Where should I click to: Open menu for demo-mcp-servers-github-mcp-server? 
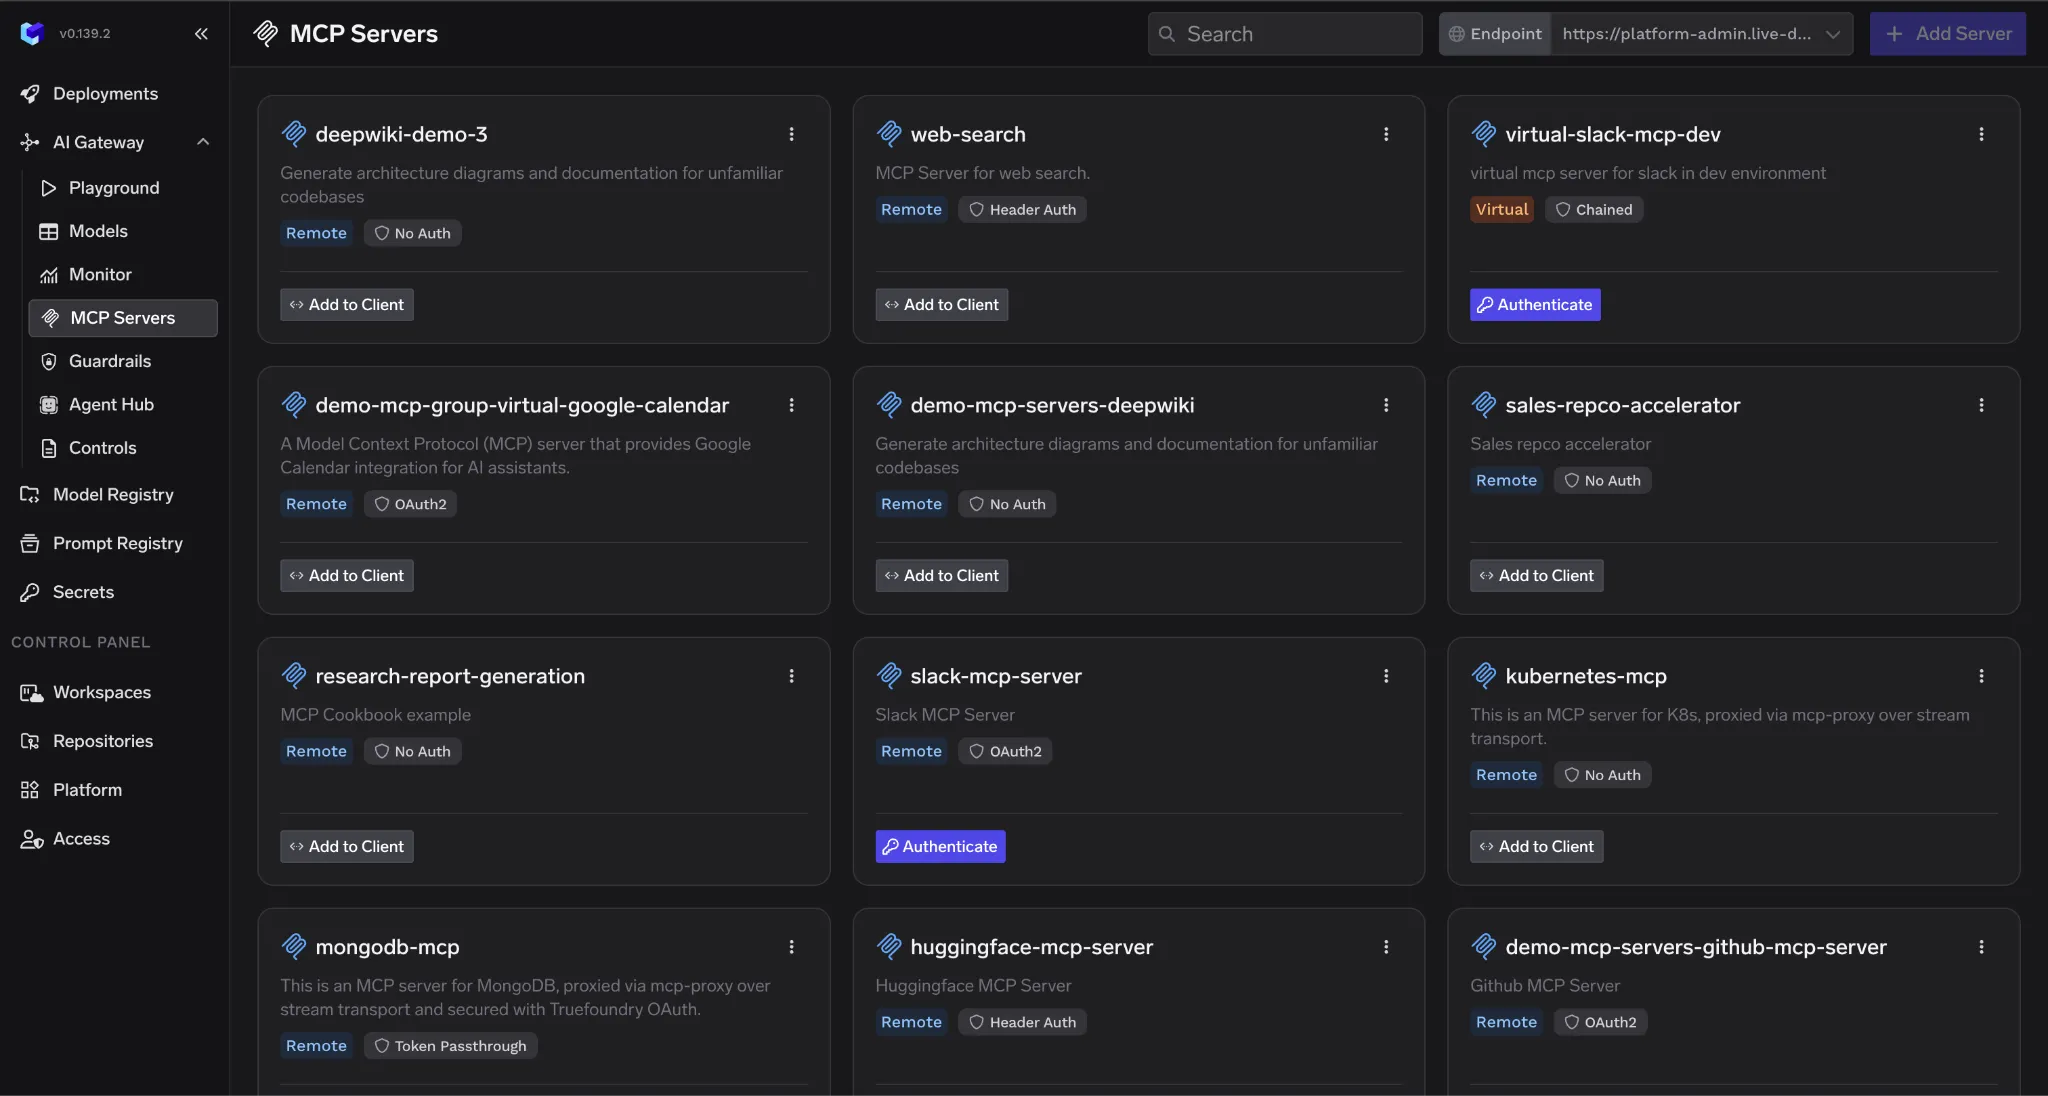tap(1981, 947)
